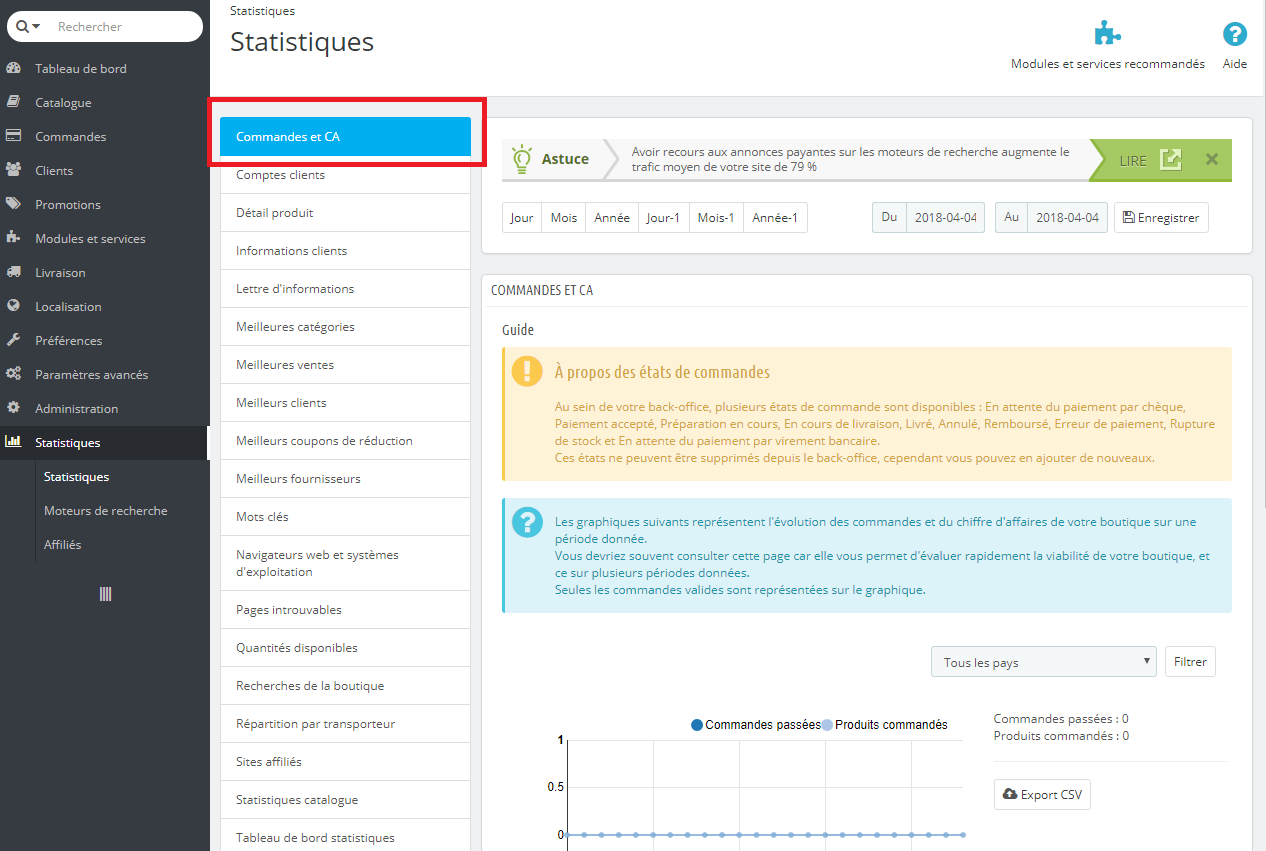1266x851 pixels.
Task: Select the Mois-1 period button
Action: (x=716, y=218)
